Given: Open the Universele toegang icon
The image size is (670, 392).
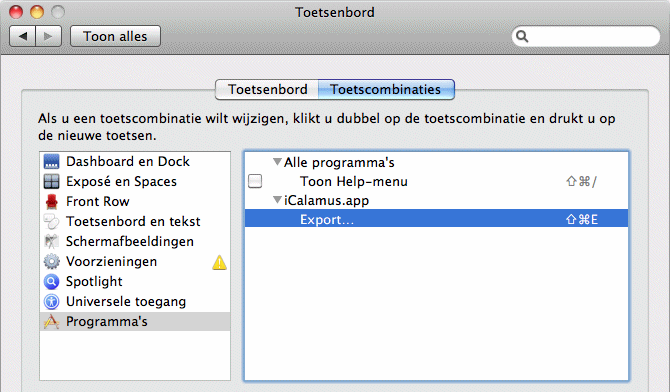Looking at the screenshot, I should point(52,302).
